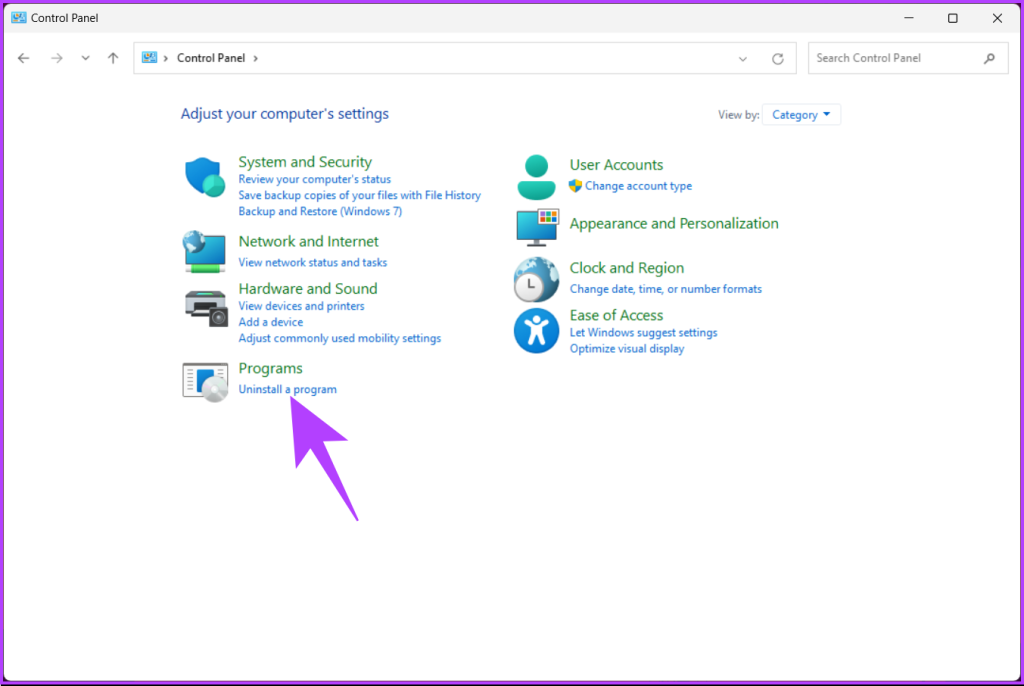Open the breadcrumb arrow after Control Panel
Screen dimensions: 1024x686
click(256, 58)
